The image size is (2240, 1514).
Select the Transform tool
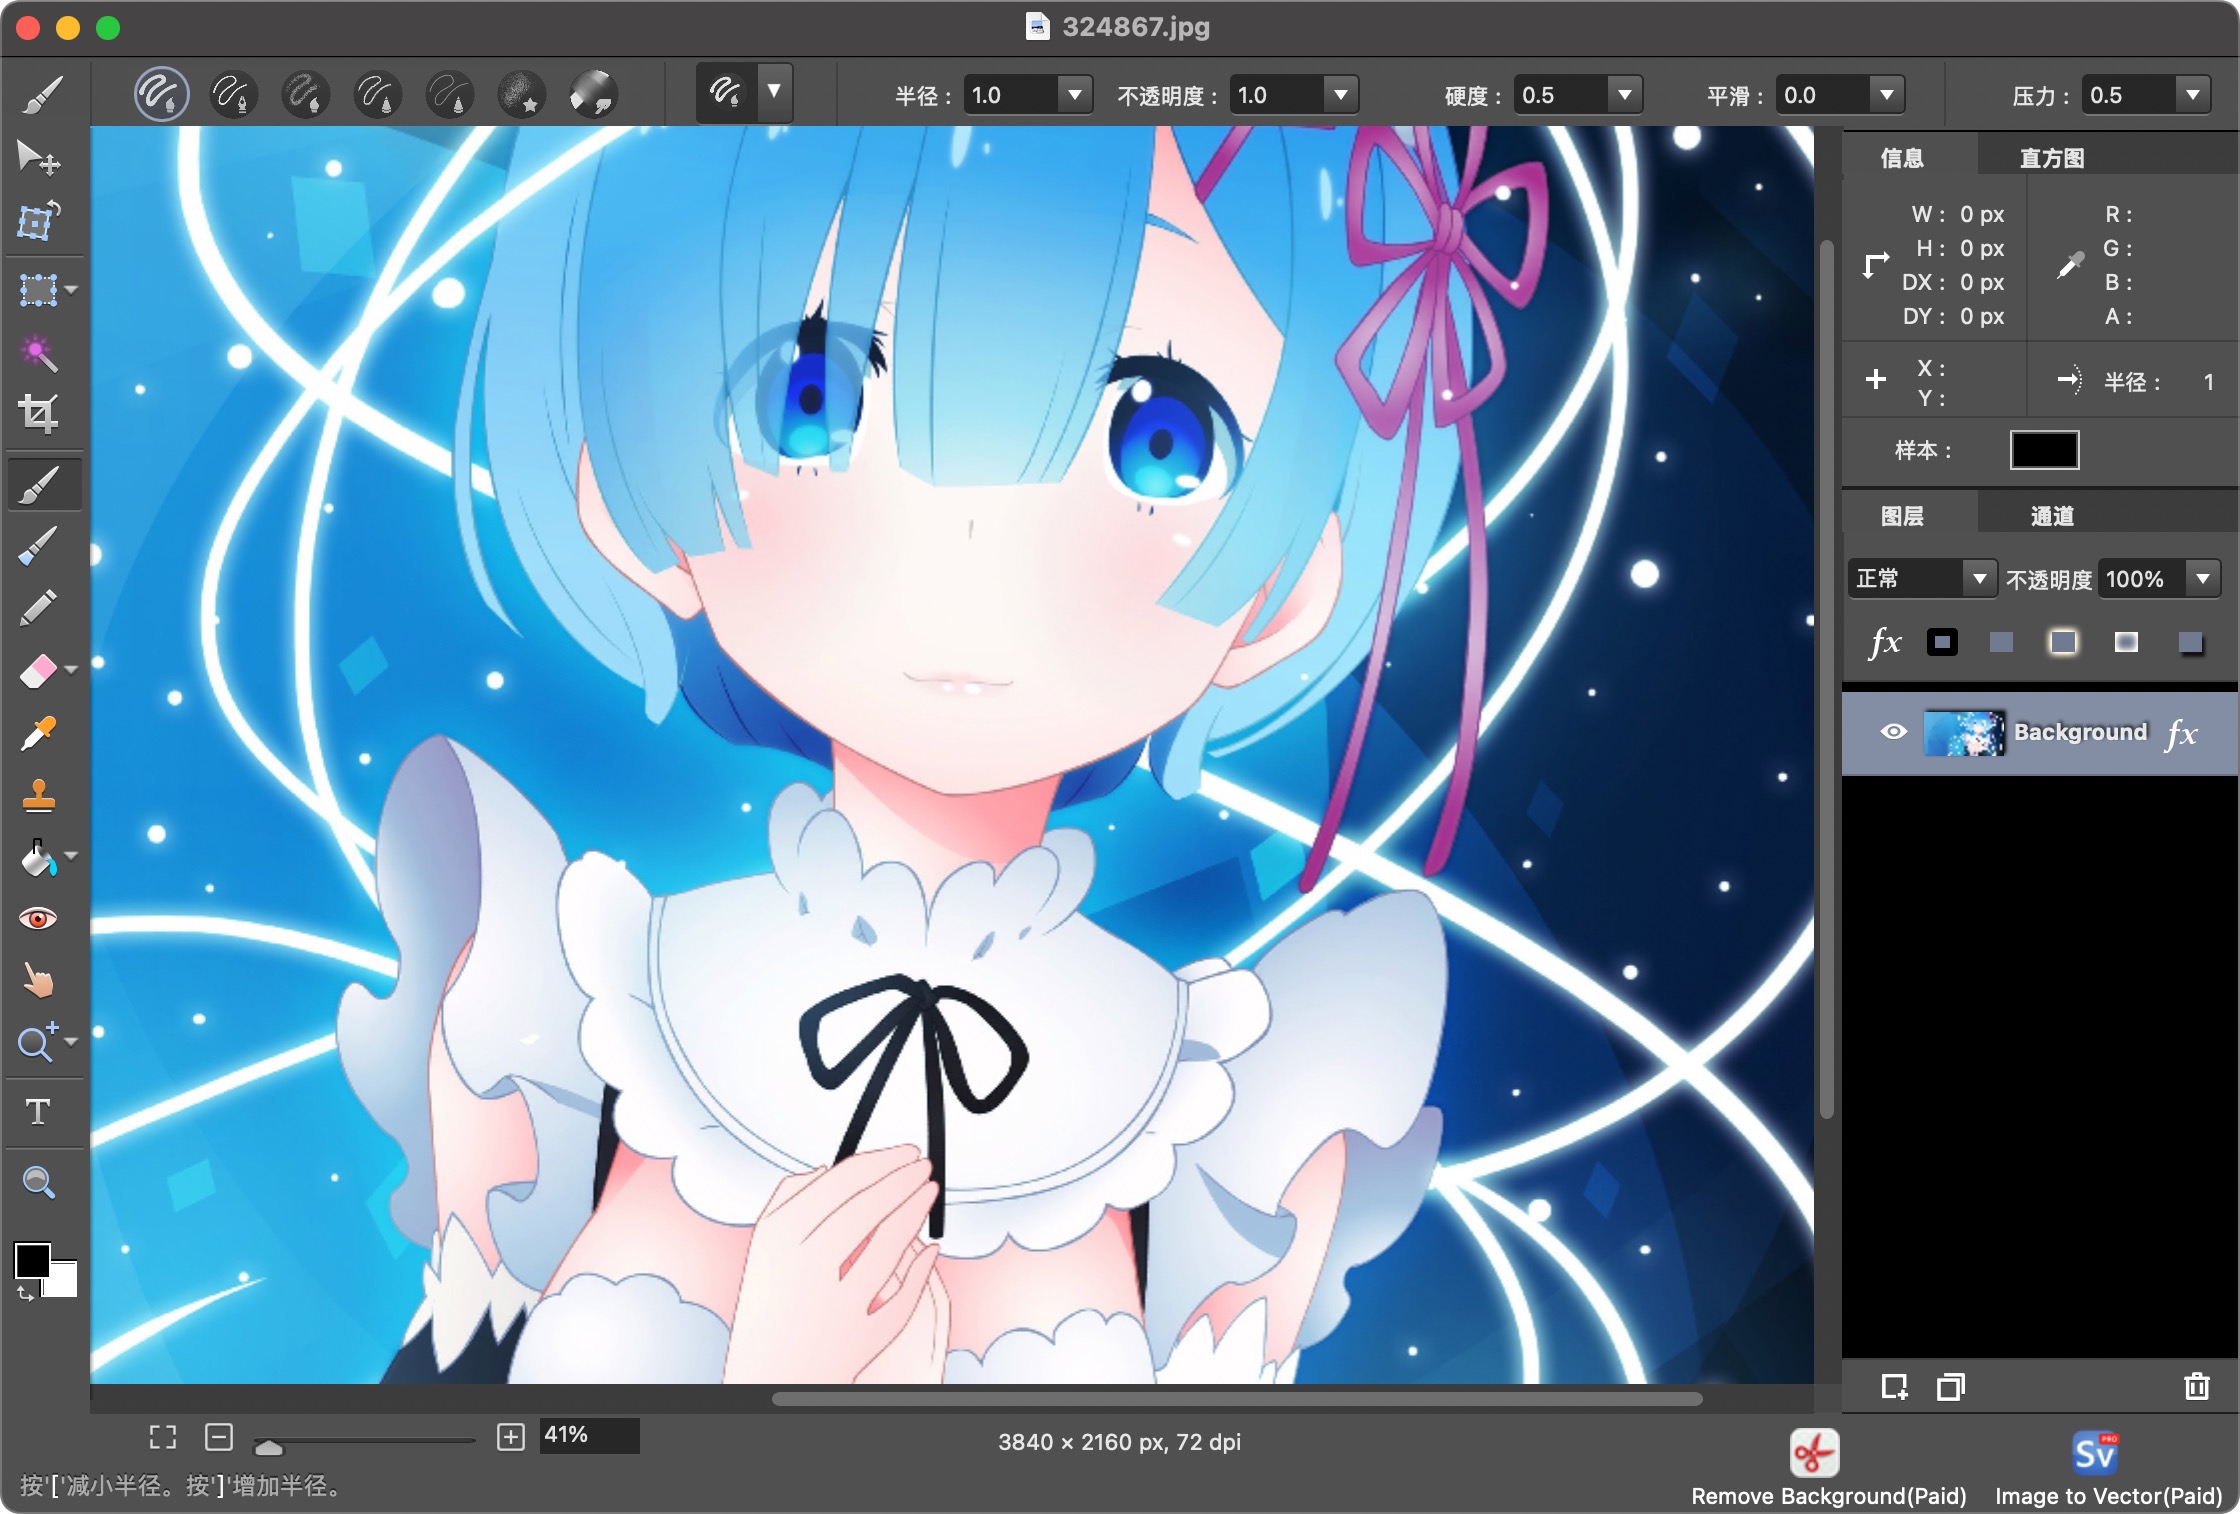pyautogui.click(x=39, y=221)
